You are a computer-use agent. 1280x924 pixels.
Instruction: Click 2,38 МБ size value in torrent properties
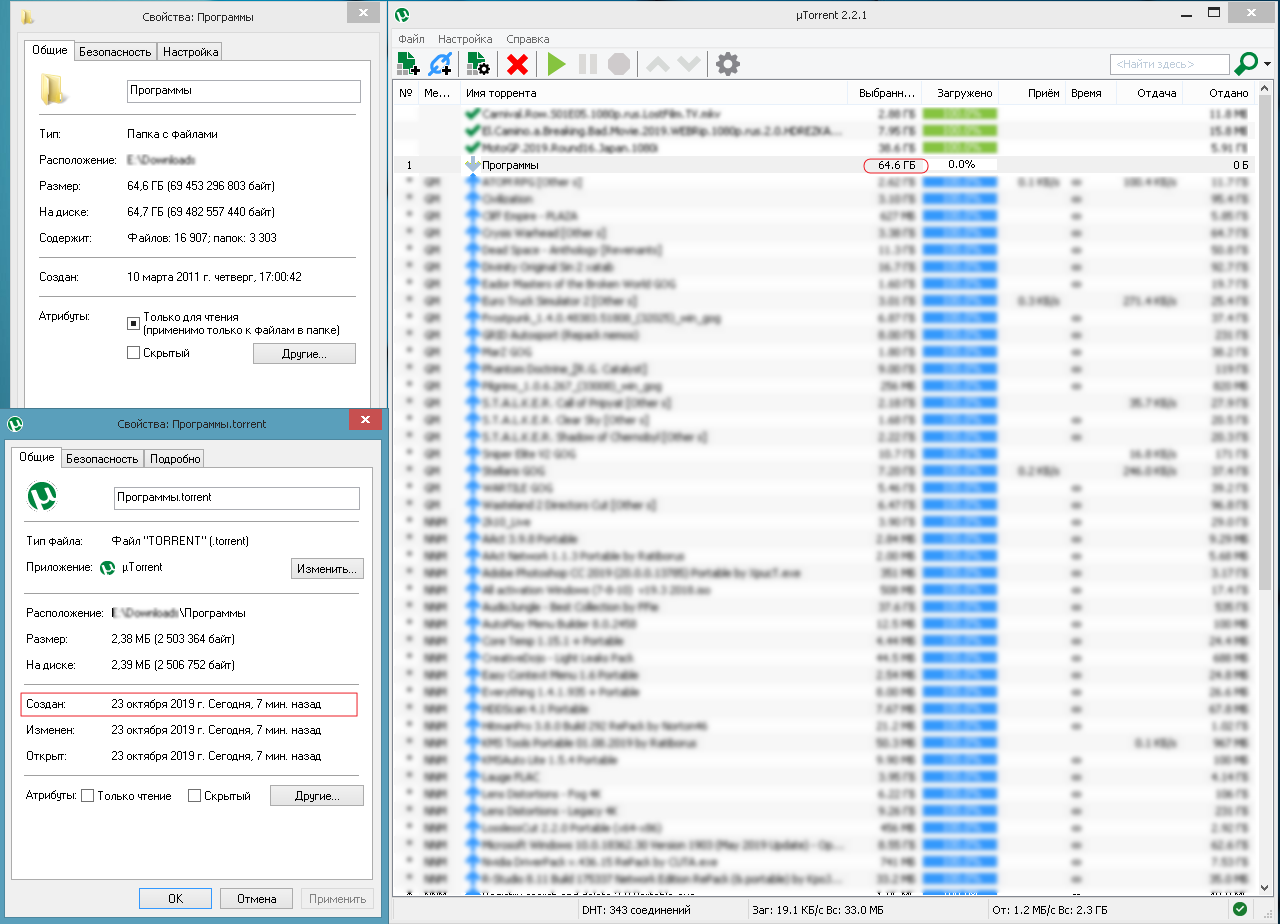point(172,639)
